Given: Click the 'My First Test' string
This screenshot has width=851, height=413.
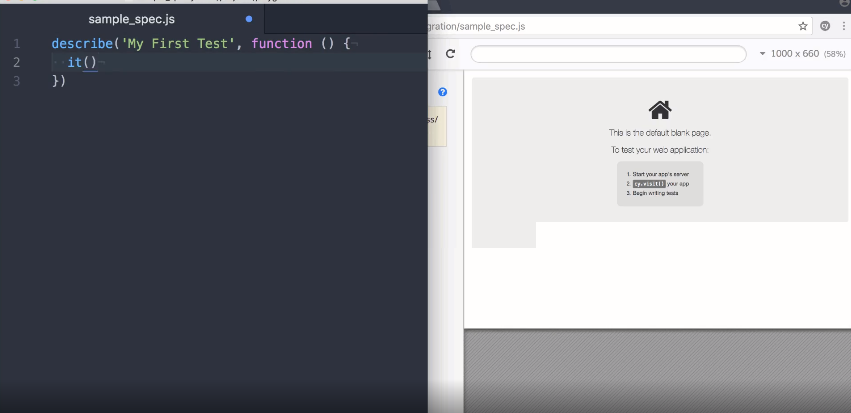Looking at the screenshot, I should 179,44.
